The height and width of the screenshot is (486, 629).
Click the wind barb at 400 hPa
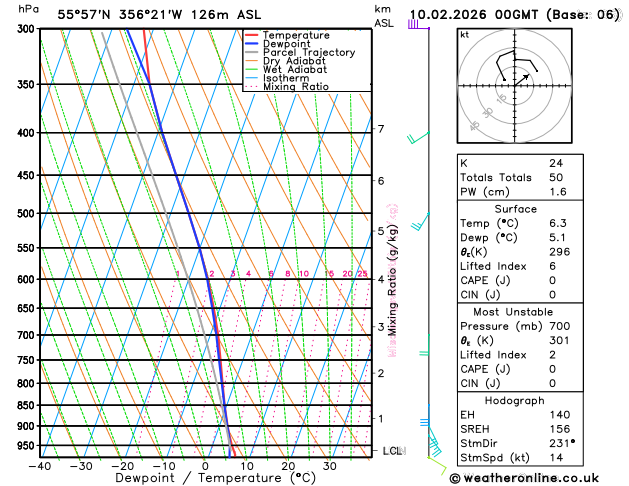pos(418,138)
